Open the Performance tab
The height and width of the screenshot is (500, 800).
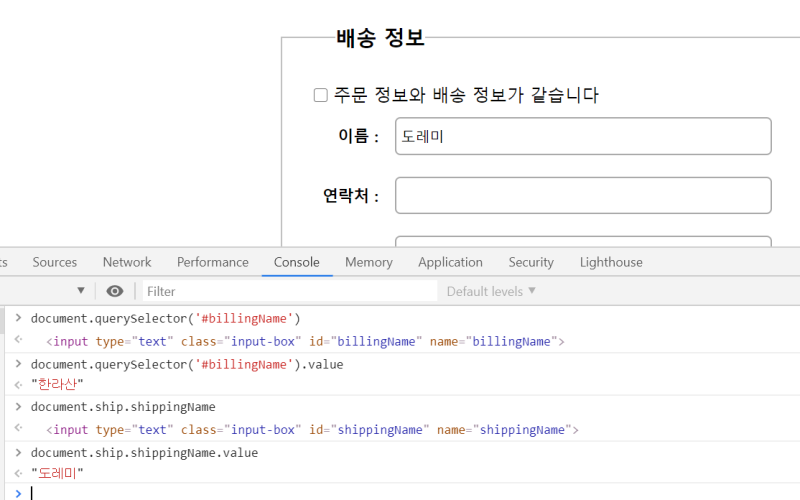coord(212,262)
